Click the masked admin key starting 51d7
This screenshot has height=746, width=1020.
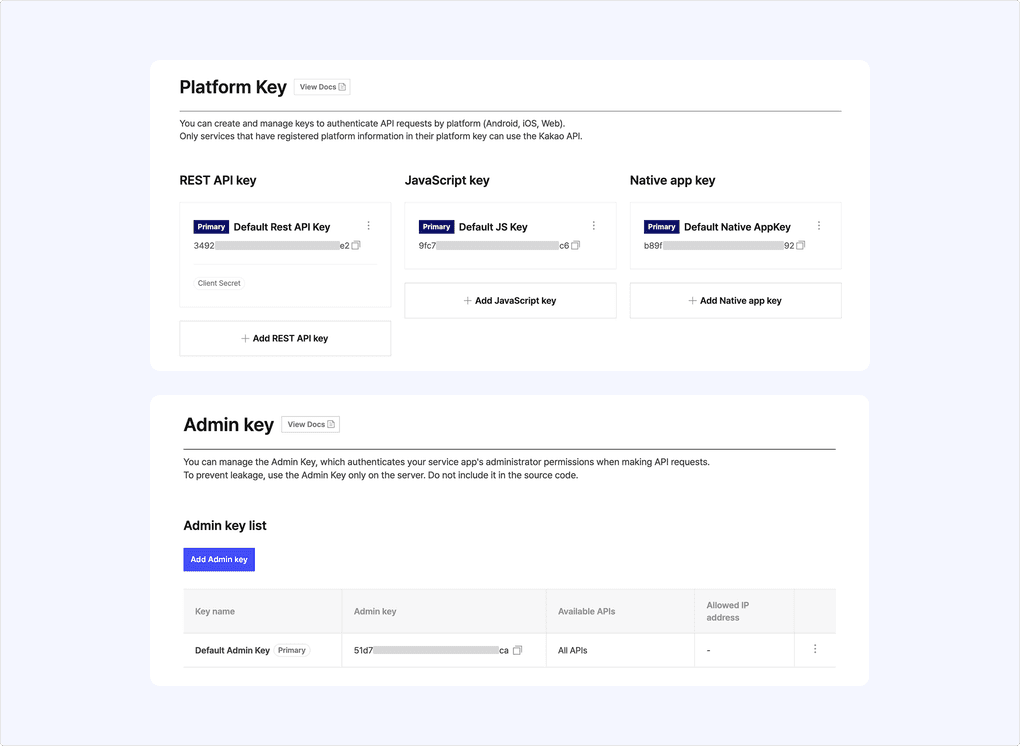tap(431, 650)
